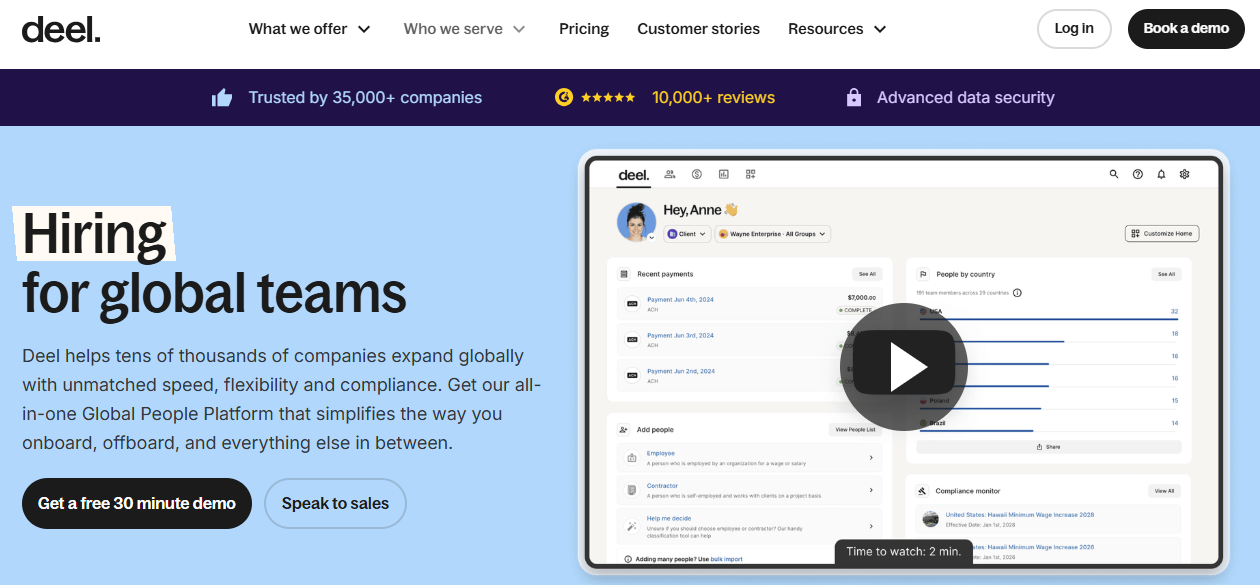Screen dimensions: 1260x585
Task: Open the dashboard notifications bell
Action: click(x=1161, y=174)
